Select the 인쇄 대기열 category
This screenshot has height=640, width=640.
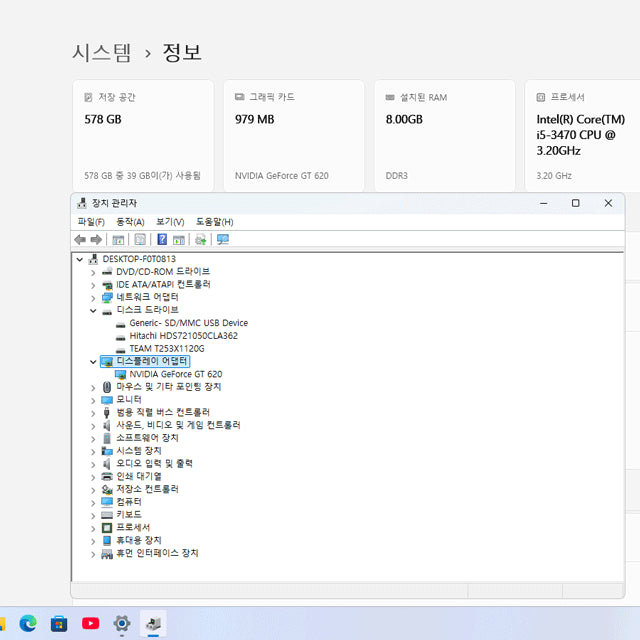[139, 476]
